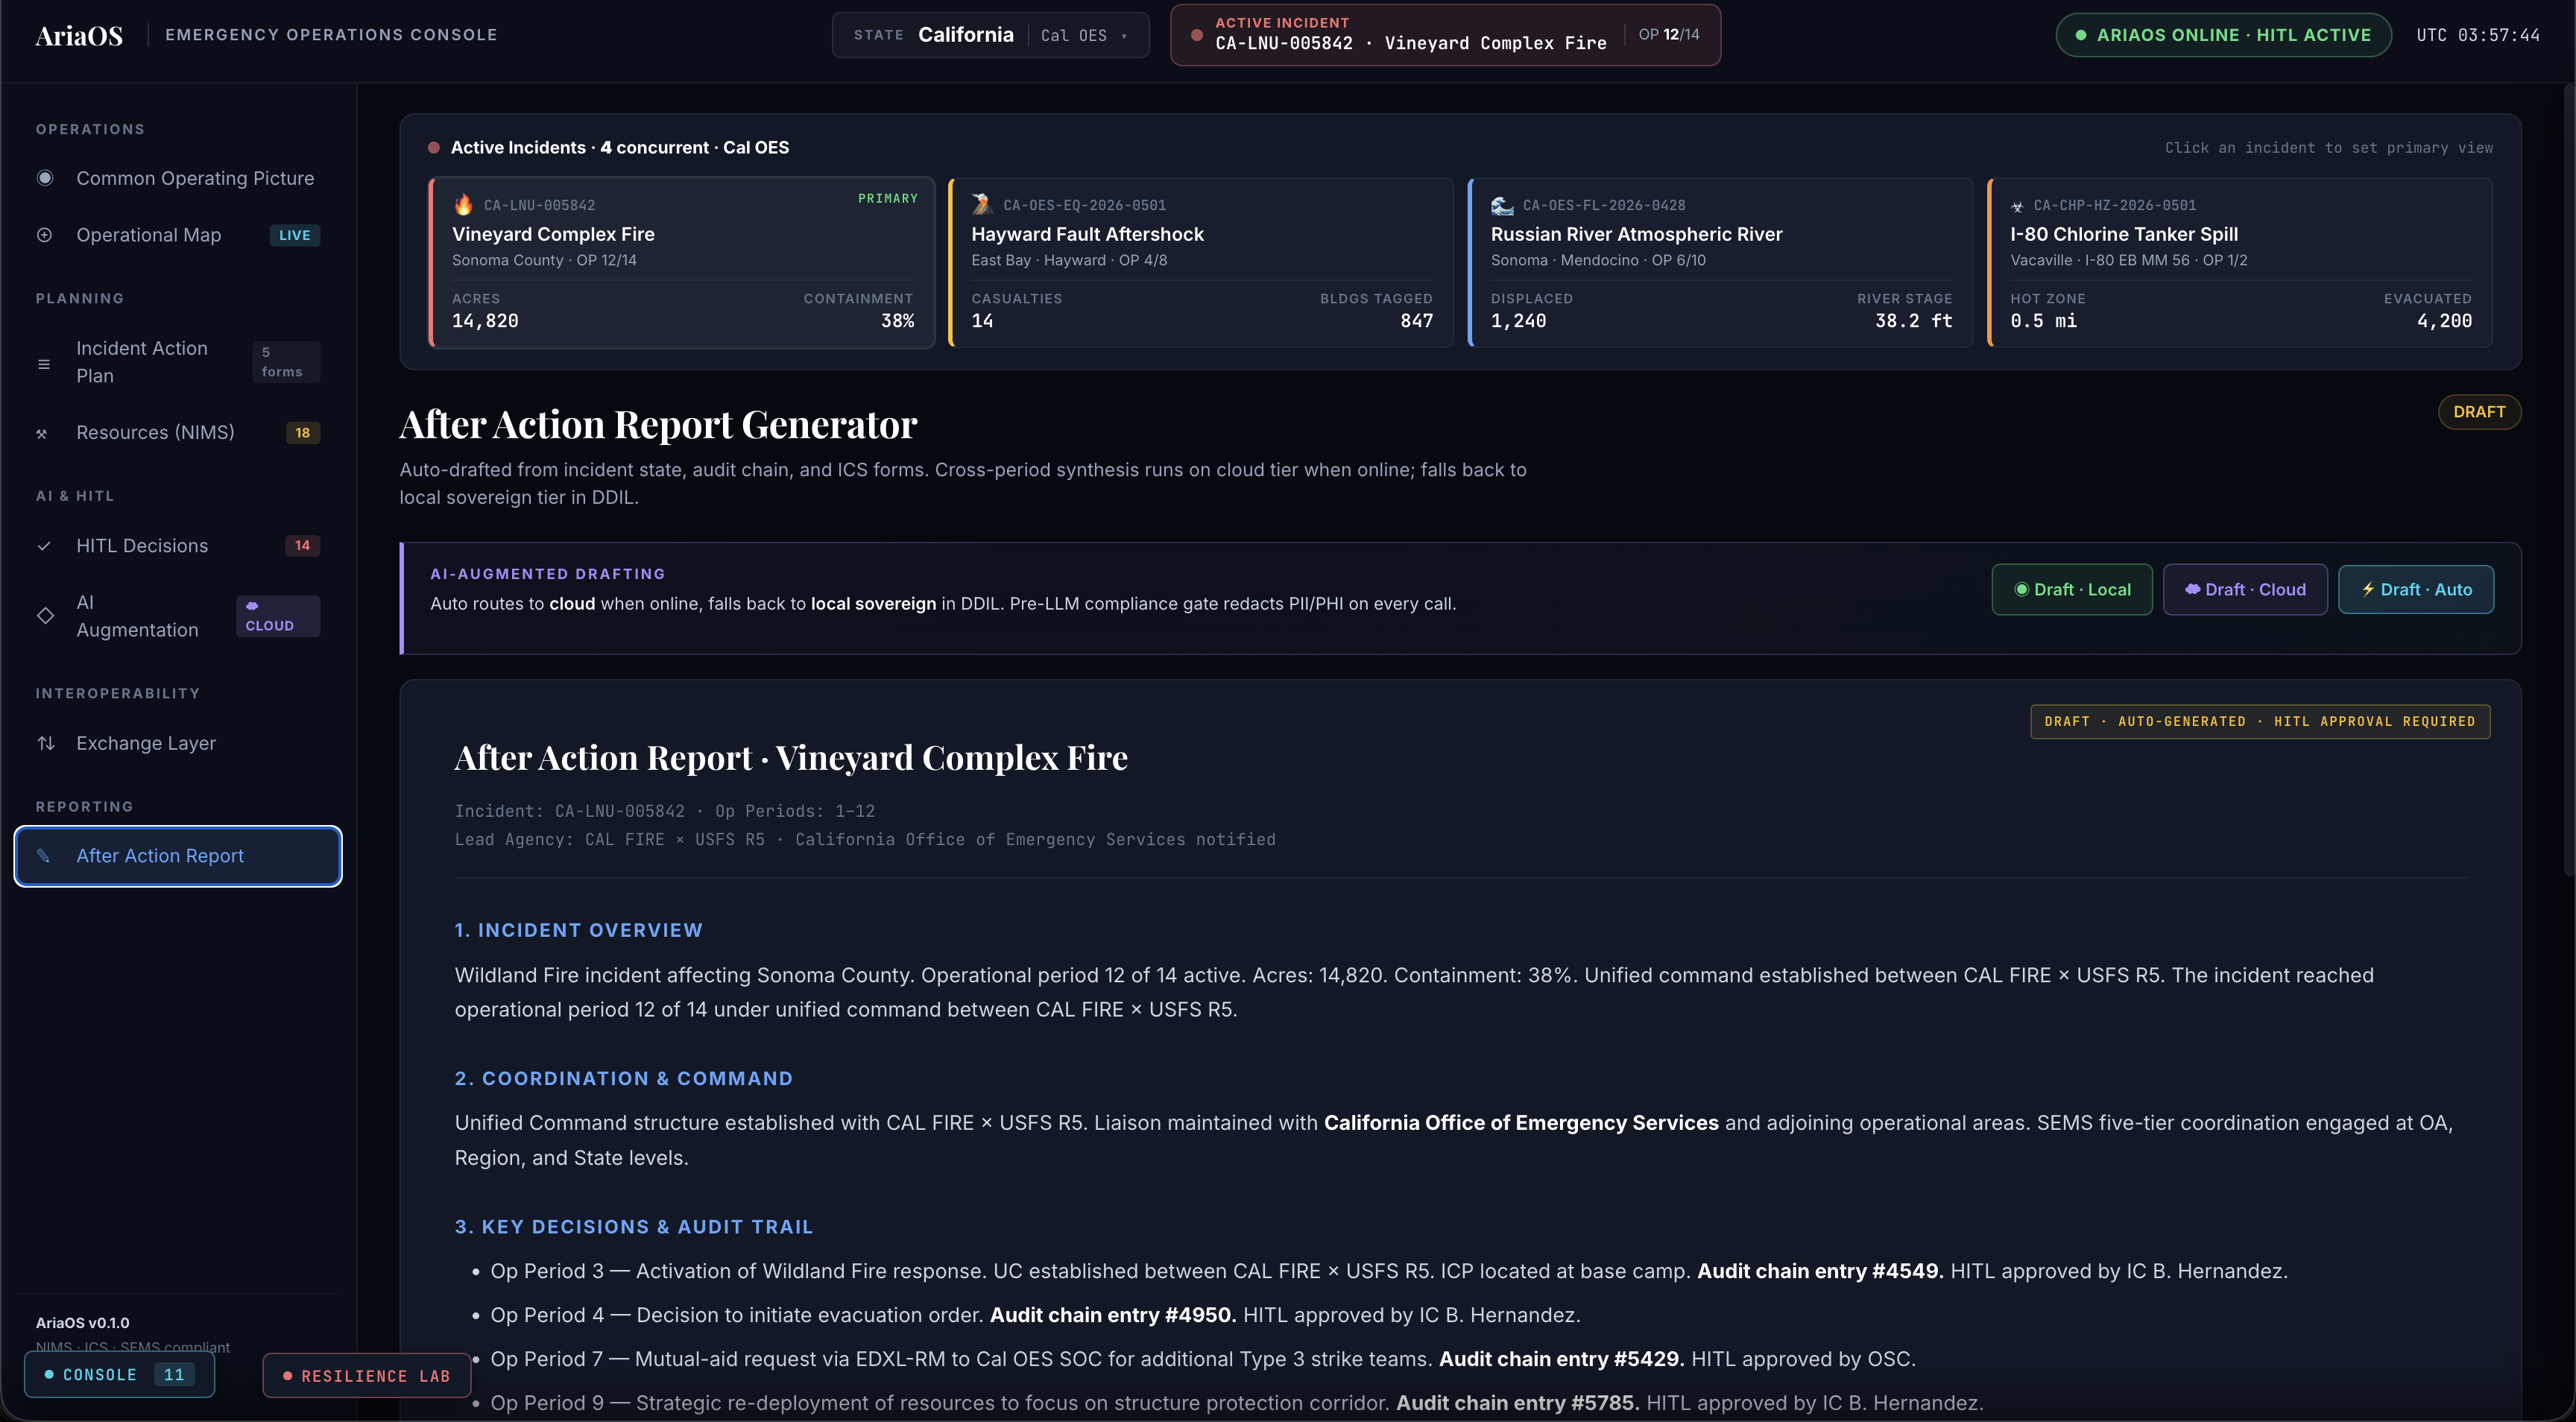Click the dropdown arrow beside Cal OES
The image size is (2576, 1422).
(x=1125, y=36)
